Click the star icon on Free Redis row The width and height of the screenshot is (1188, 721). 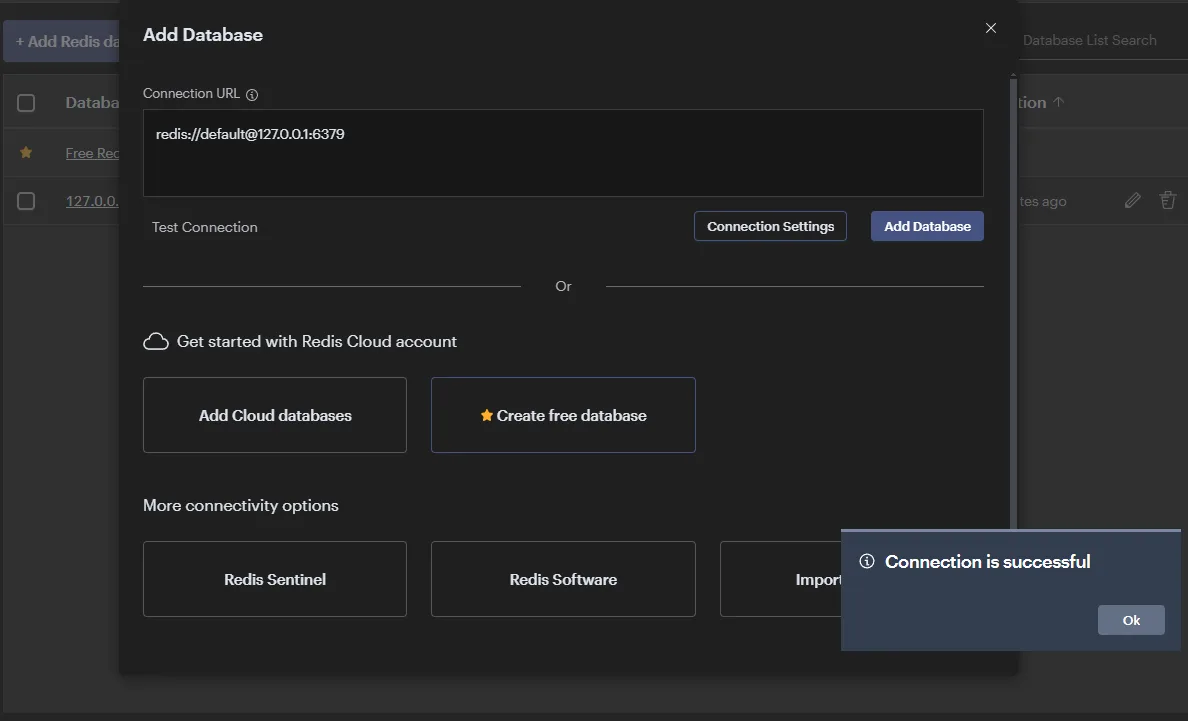[26, 153]
